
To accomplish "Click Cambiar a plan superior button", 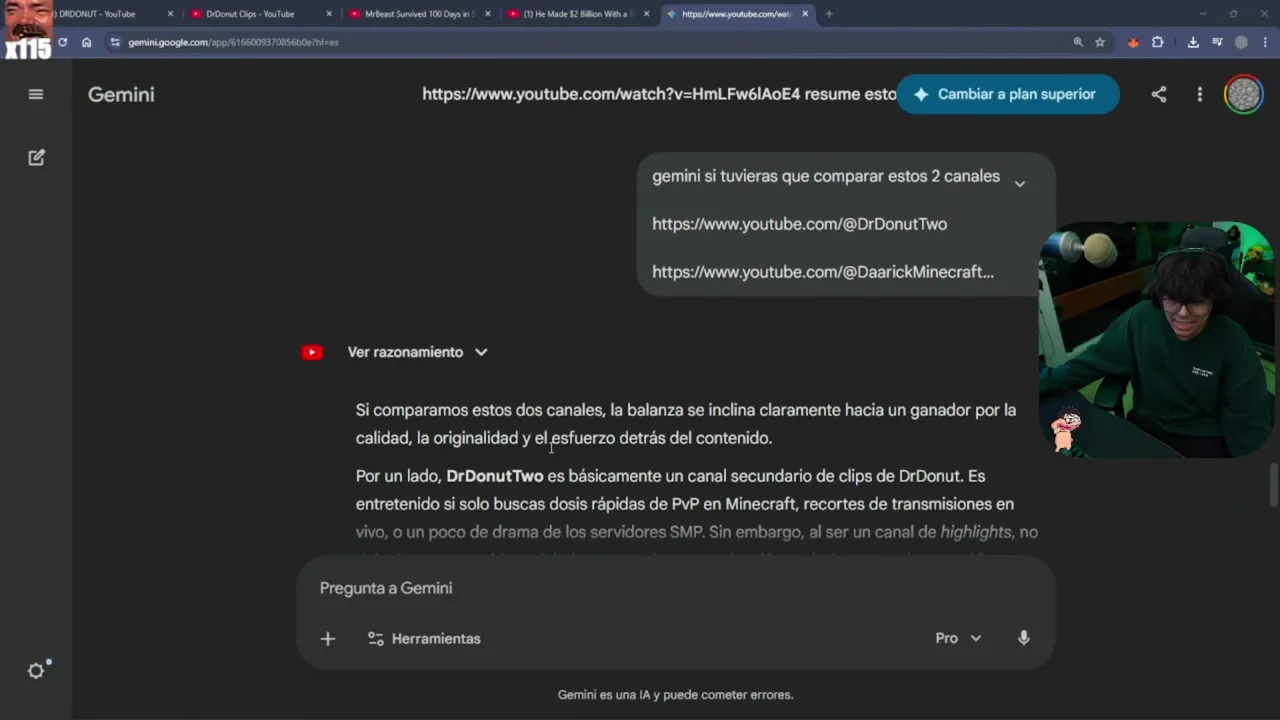I will pyautogui.click(x=1007, y=94).
